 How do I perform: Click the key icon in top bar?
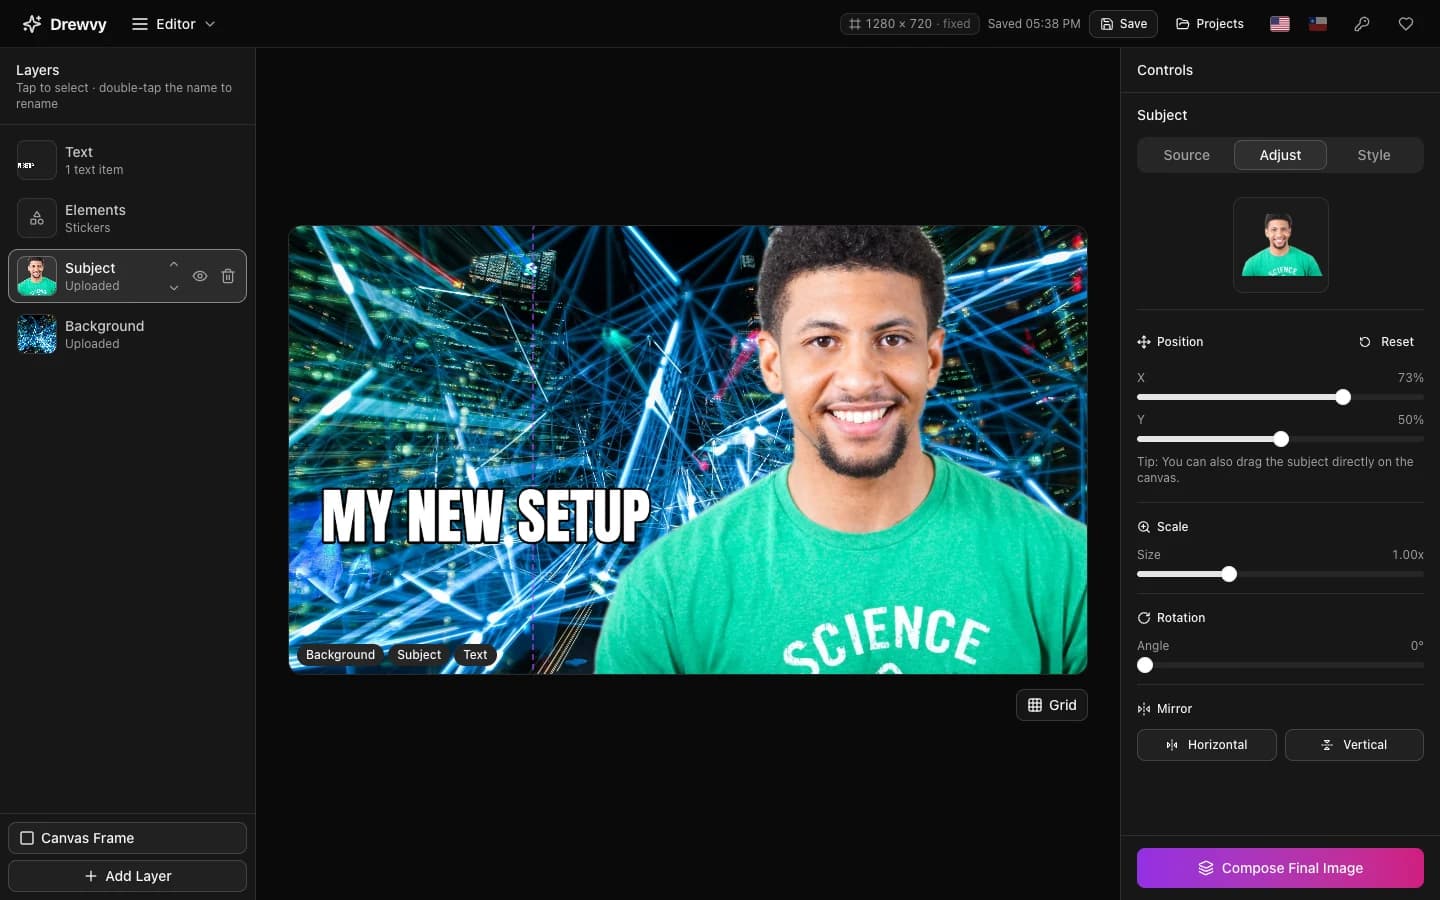pyautogui.click(x=1361, y=24)
